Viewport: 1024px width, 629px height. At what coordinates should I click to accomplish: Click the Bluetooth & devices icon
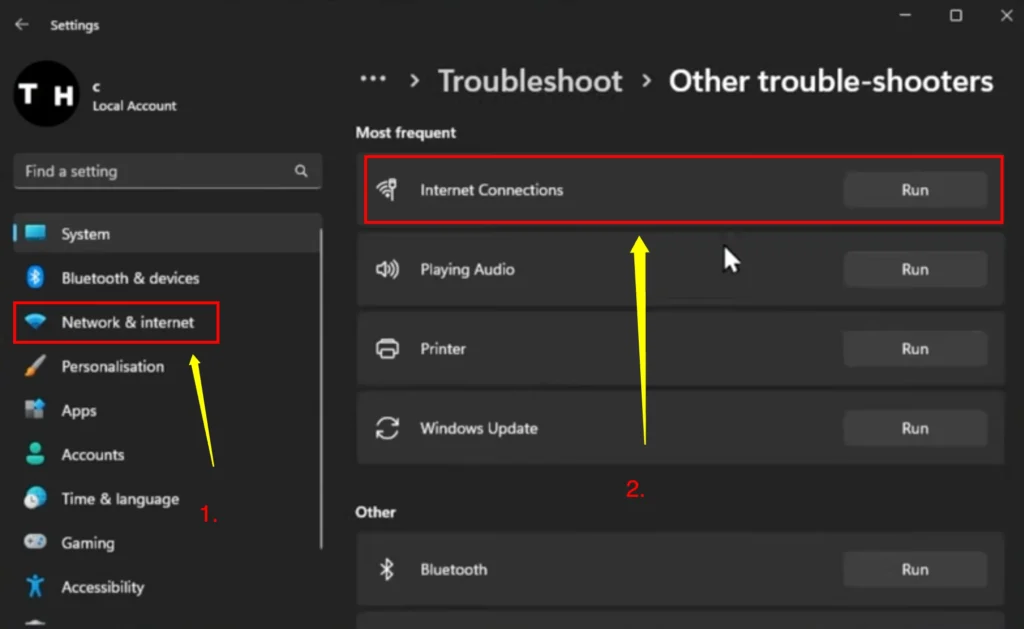tap(35, 278)
